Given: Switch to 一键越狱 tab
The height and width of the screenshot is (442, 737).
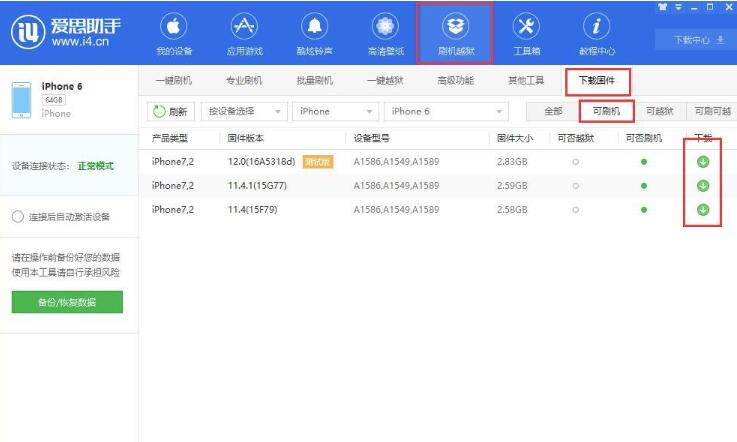Looking at the screenshot, I should 385,80.
